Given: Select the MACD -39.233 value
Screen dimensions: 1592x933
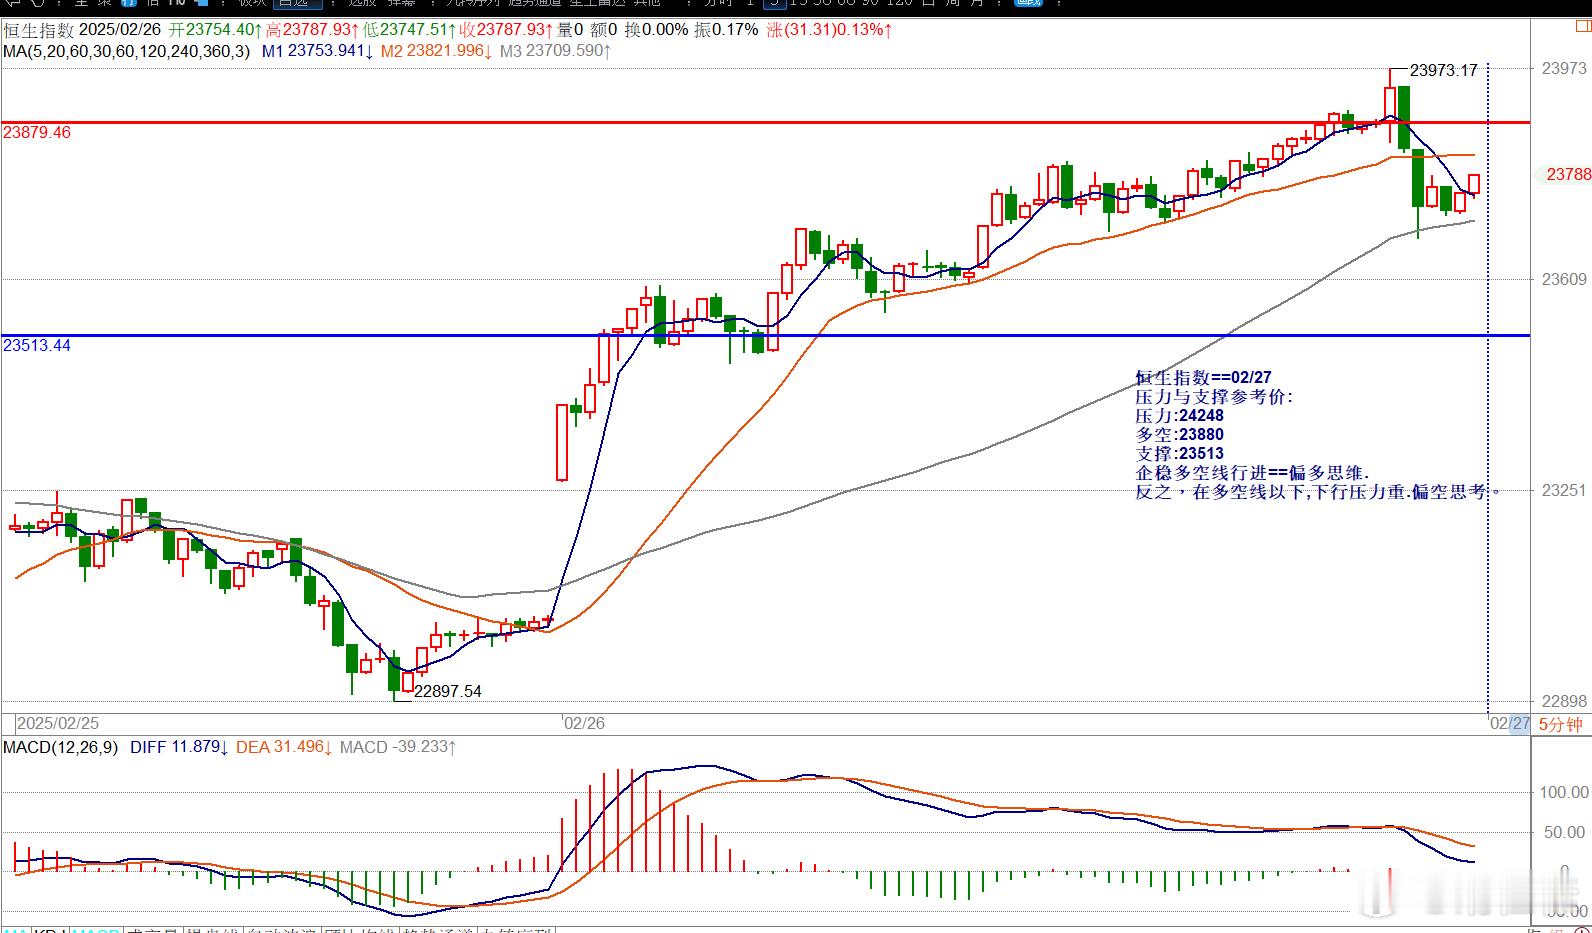Looking at the screenshot, I should point(399,747).
